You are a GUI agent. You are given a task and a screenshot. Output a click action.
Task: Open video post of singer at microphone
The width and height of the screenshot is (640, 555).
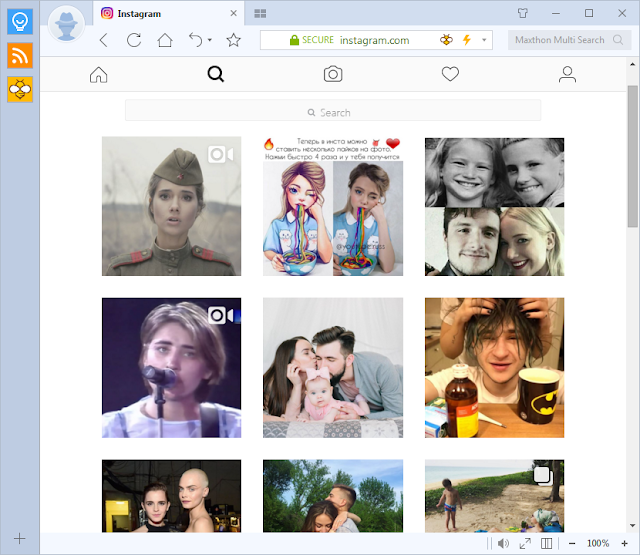[x=171, y=368]
